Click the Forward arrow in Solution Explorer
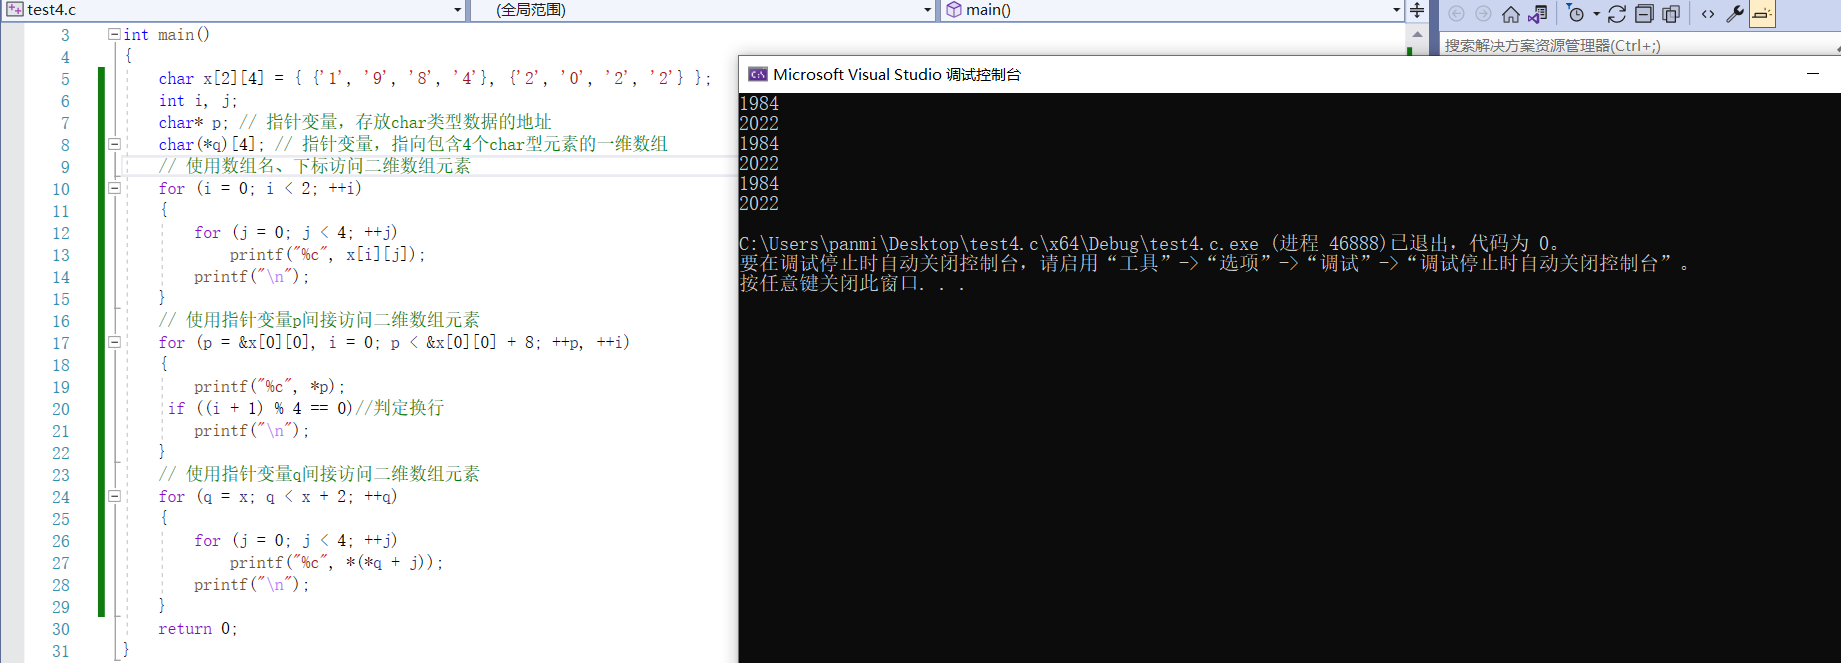The height and width of the screenshot is (663, 1841). (1484, 14)
